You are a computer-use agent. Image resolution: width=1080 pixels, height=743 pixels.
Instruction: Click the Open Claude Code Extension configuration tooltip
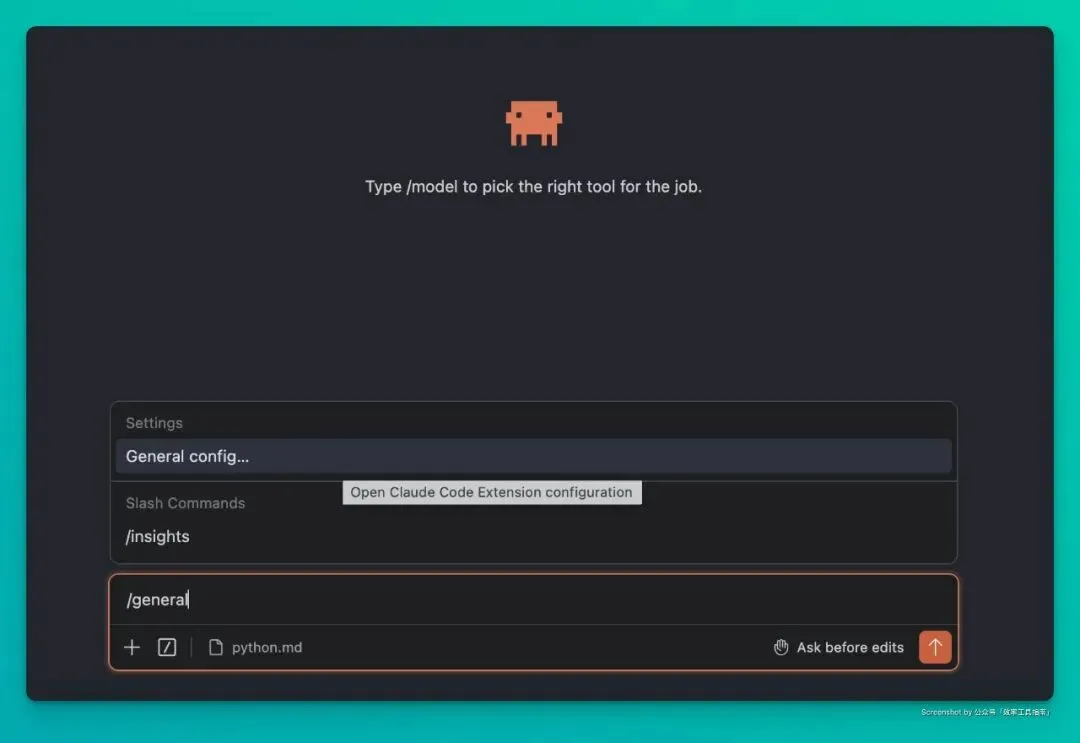pyautogui.click(x=492, y=492)
